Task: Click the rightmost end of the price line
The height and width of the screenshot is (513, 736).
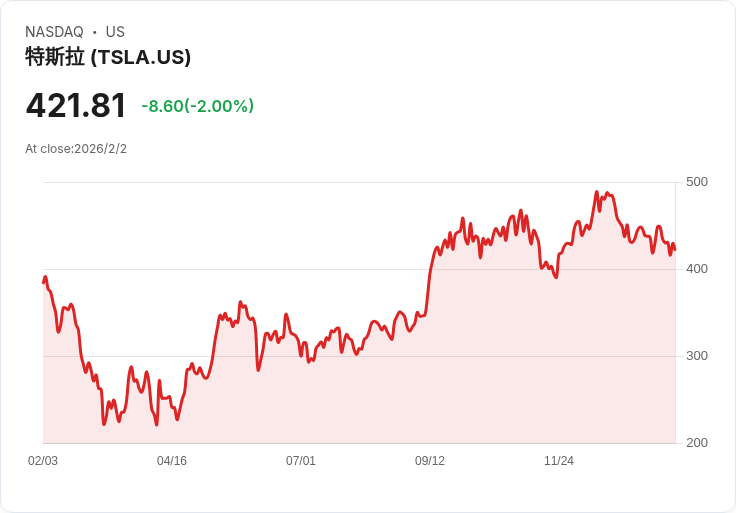Action: pos(675,249)
